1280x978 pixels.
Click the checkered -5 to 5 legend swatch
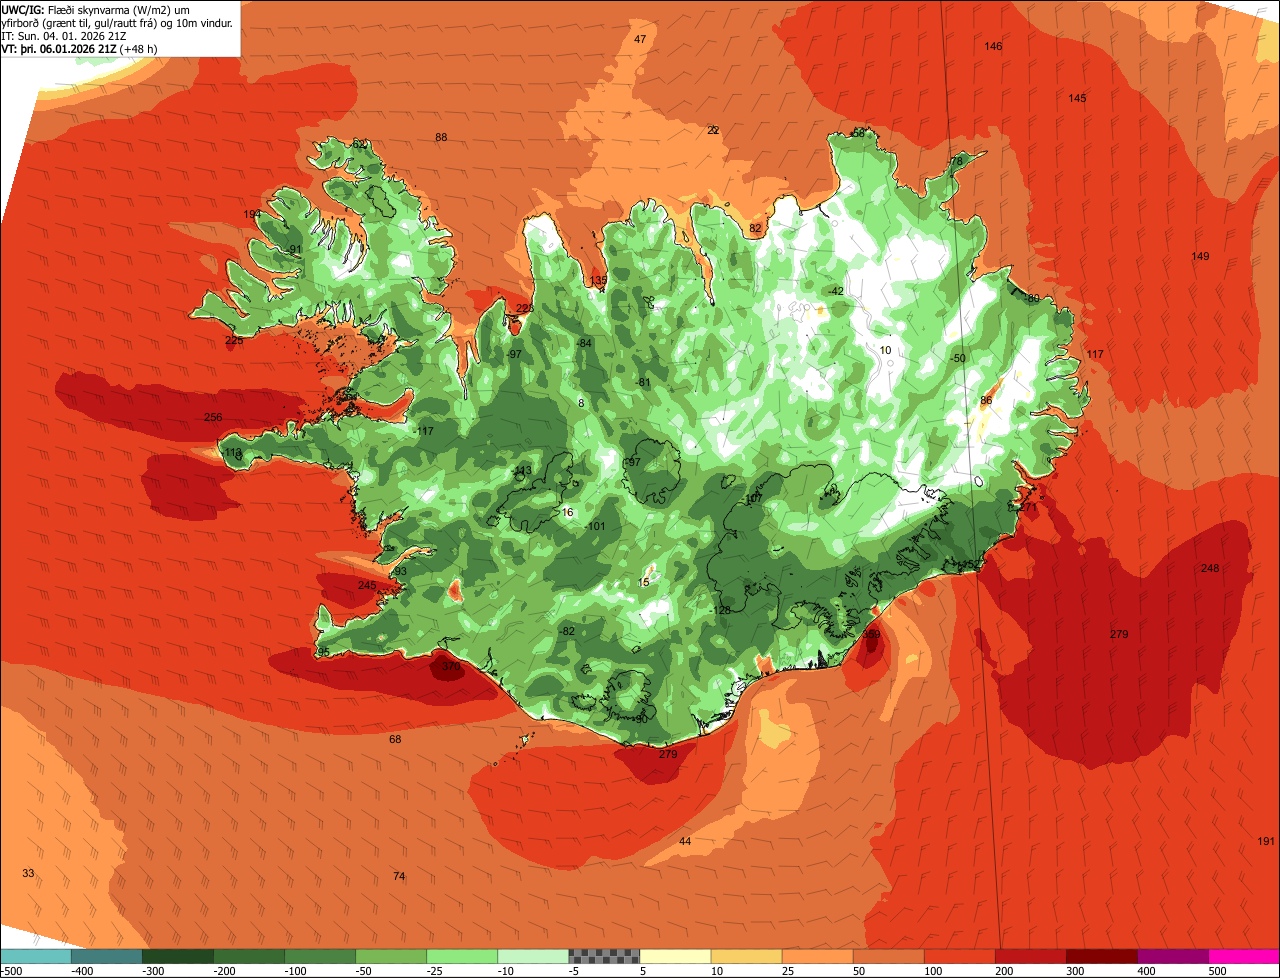604,956
